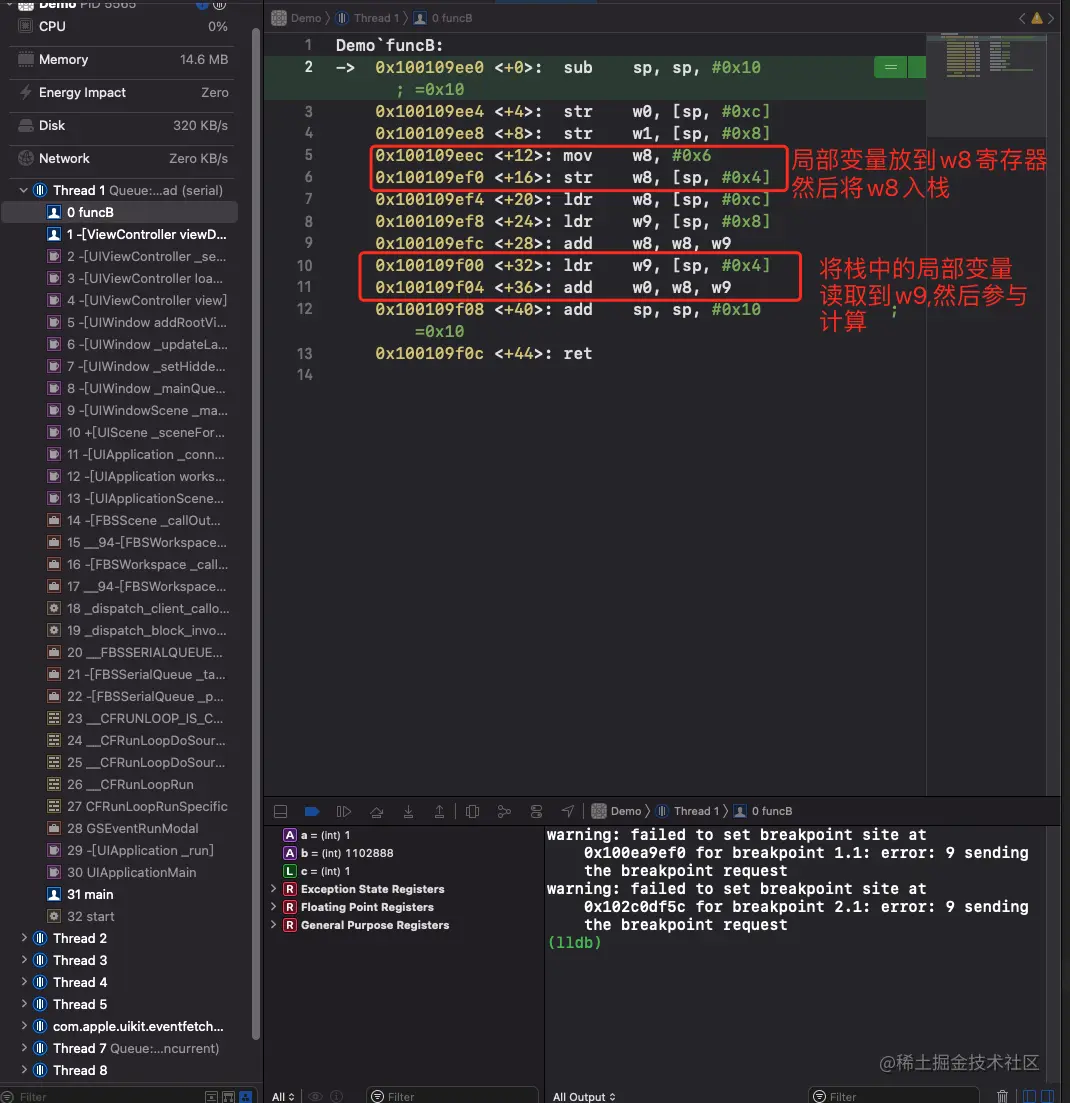This screenshot has width=1070, height=1103.
Task: Show info for selected variable
Action: (x=337, y=1096)
